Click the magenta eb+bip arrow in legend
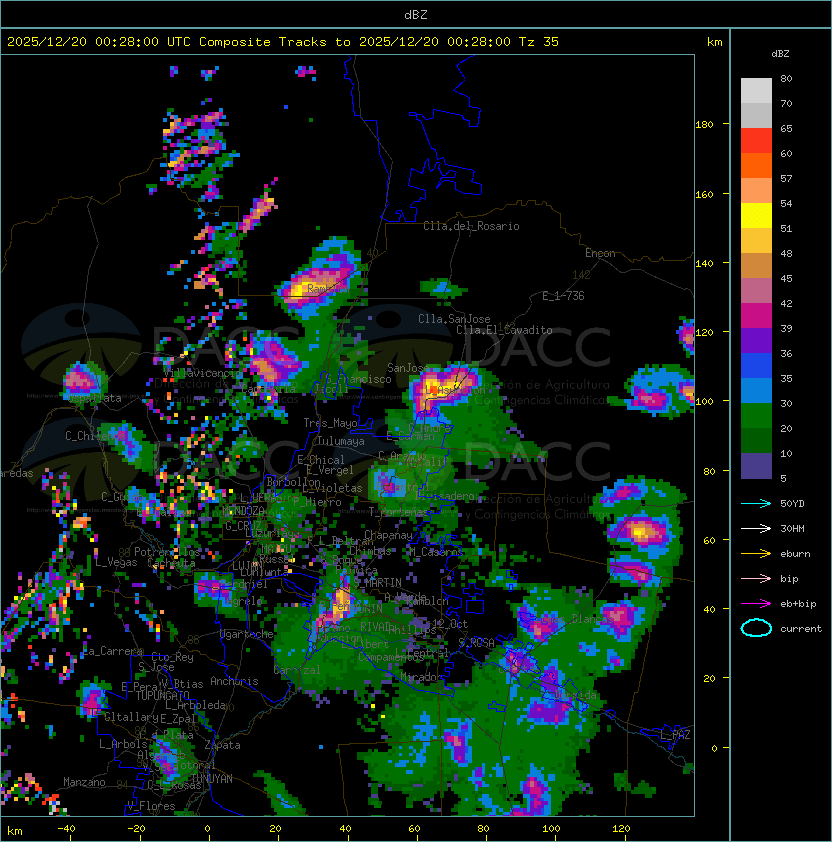Image resolution: width=832 pixels, height=842 pixels. (756, 604)
